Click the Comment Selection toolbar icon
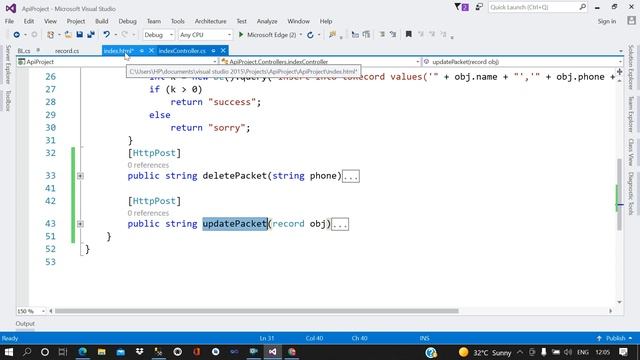Screen dimensions: 640x360 [x=382, y=35]
